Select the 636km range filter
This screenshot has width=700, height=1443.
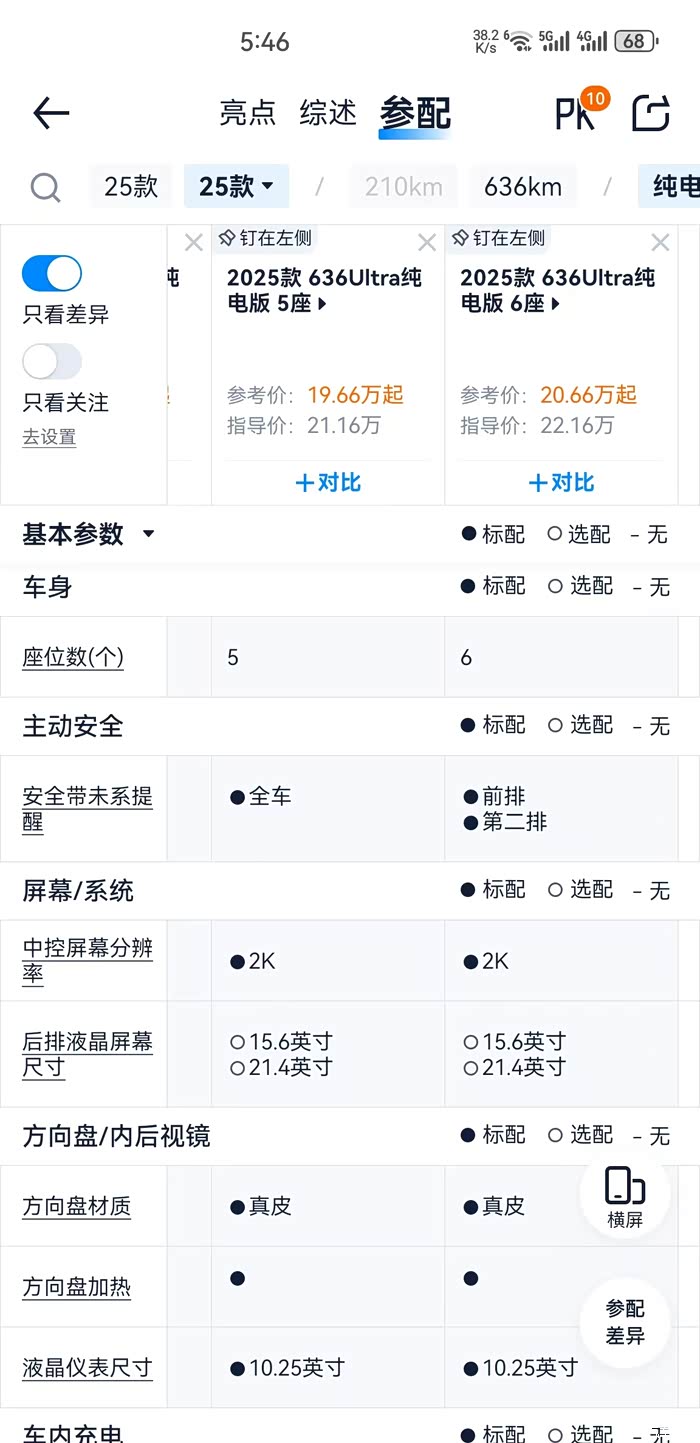tap(523, 187)
